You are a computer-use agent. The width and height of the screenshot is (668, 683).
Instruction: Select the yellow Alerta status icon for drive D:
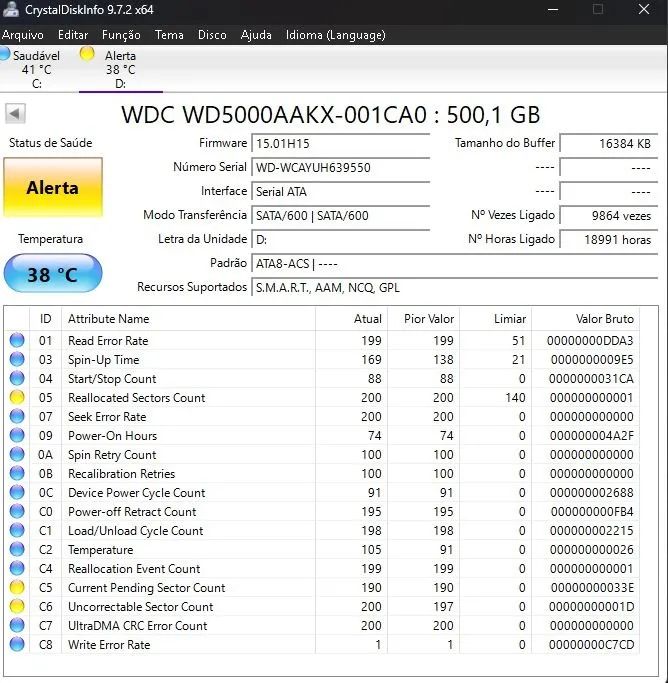coord(87,54)
